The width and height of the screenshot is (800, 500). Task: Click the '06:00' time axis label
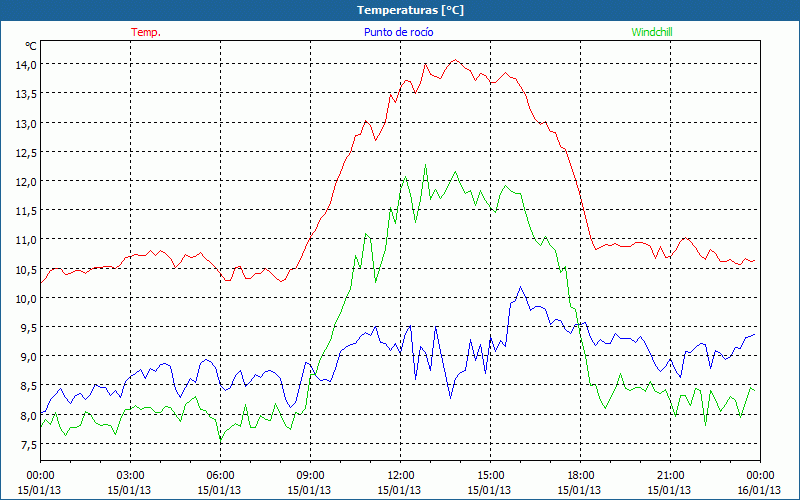[220, 476]
